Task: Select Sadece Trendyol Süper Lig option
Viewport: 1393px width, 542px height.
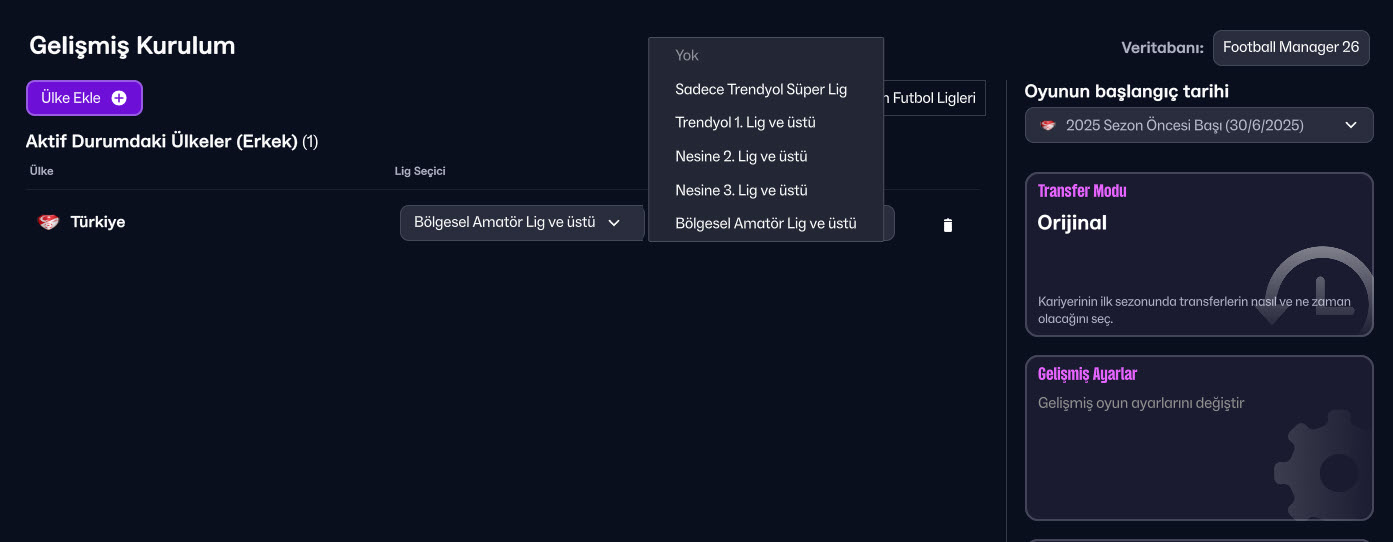Action: pos(761,89)
